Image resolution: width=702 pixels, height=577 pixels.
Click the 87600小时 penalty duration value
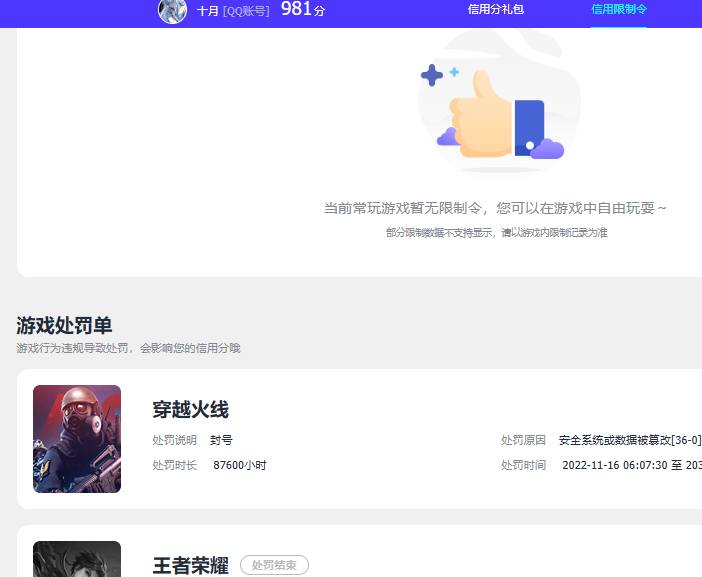pyautogui.click(x=240, y=466)
